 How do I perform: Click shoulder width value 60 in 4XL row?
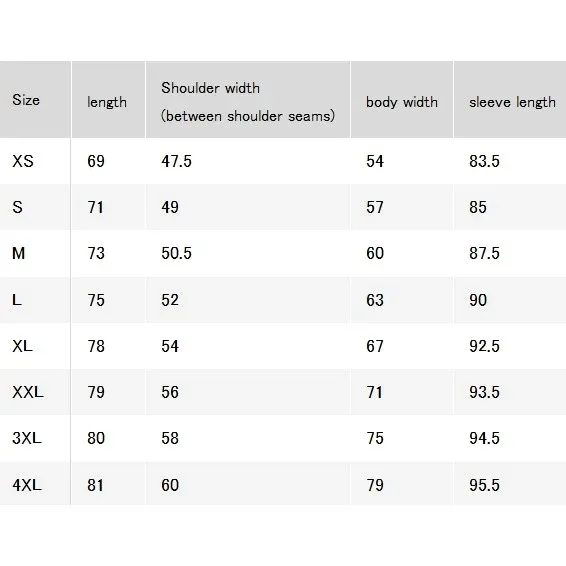point(170,485)
